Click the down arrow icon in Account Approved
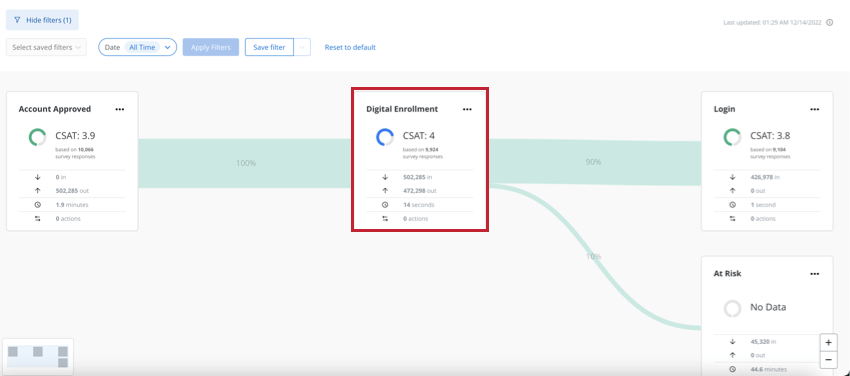The height and width of the screenshot is (376, 850). (37, 177)
